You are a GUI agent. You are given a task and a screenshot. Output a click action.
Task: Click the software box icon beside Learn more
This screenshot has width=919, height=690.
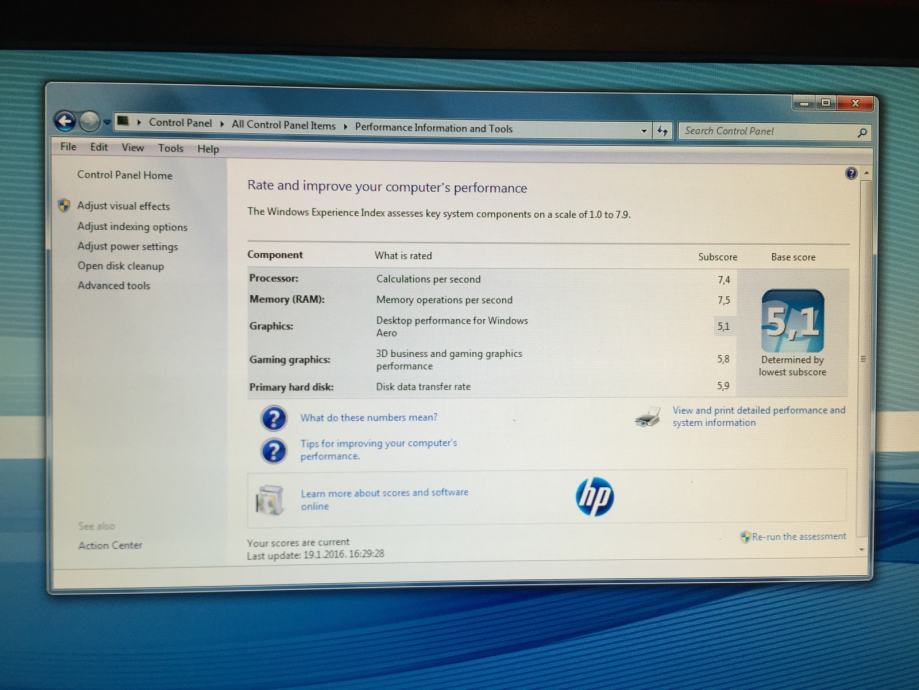coord(270,499)
